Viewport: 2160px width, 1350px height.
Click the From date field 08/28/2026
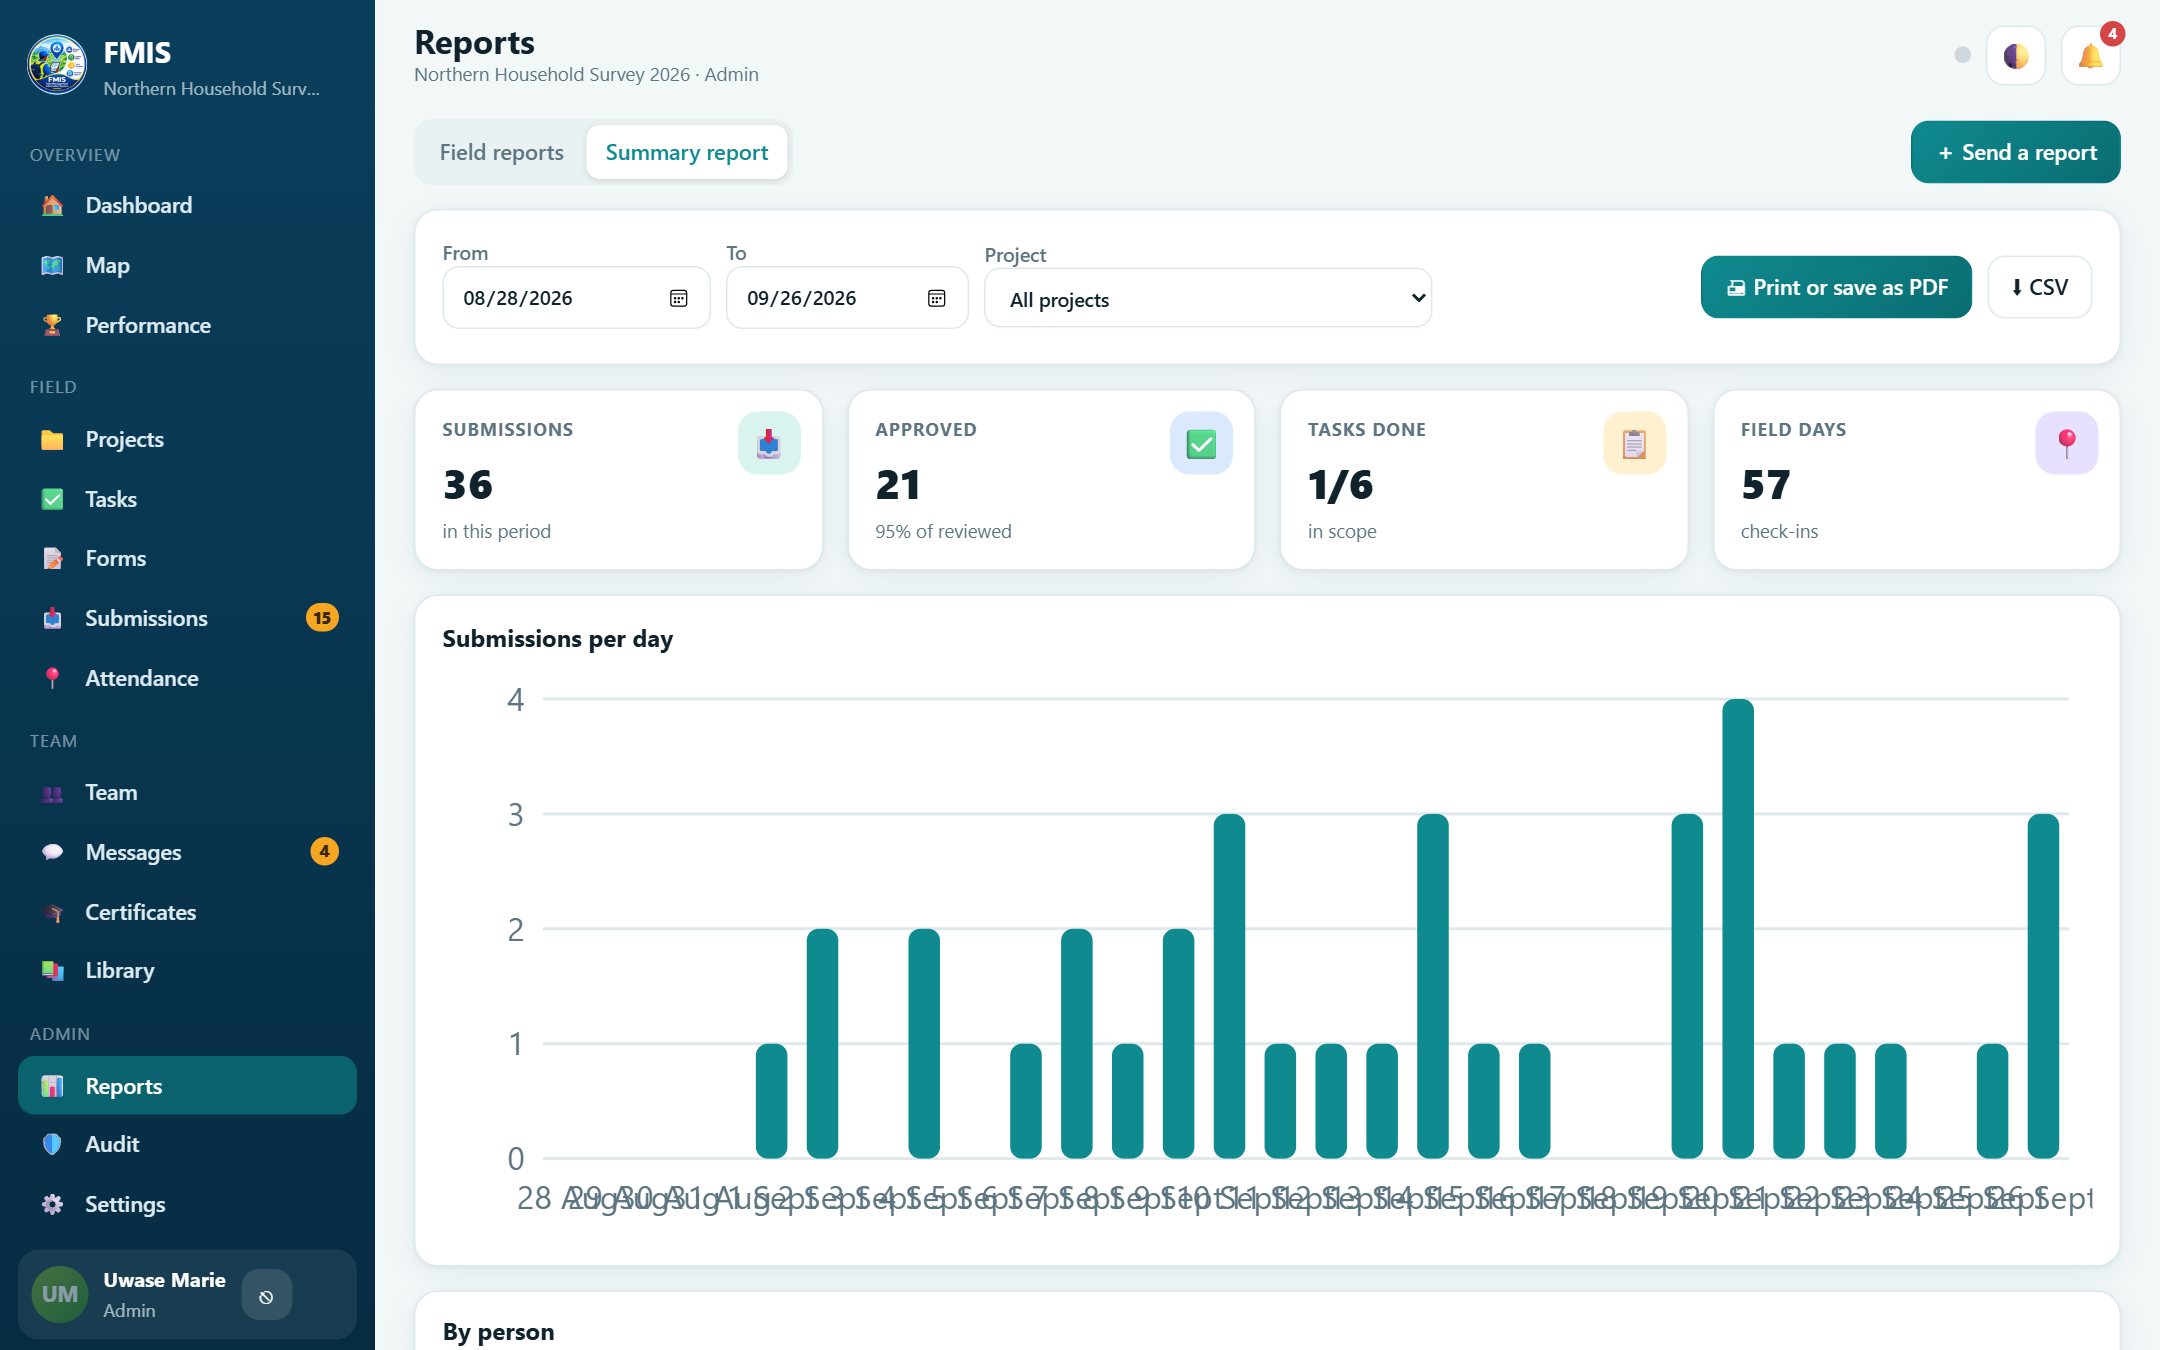[576, 298]
